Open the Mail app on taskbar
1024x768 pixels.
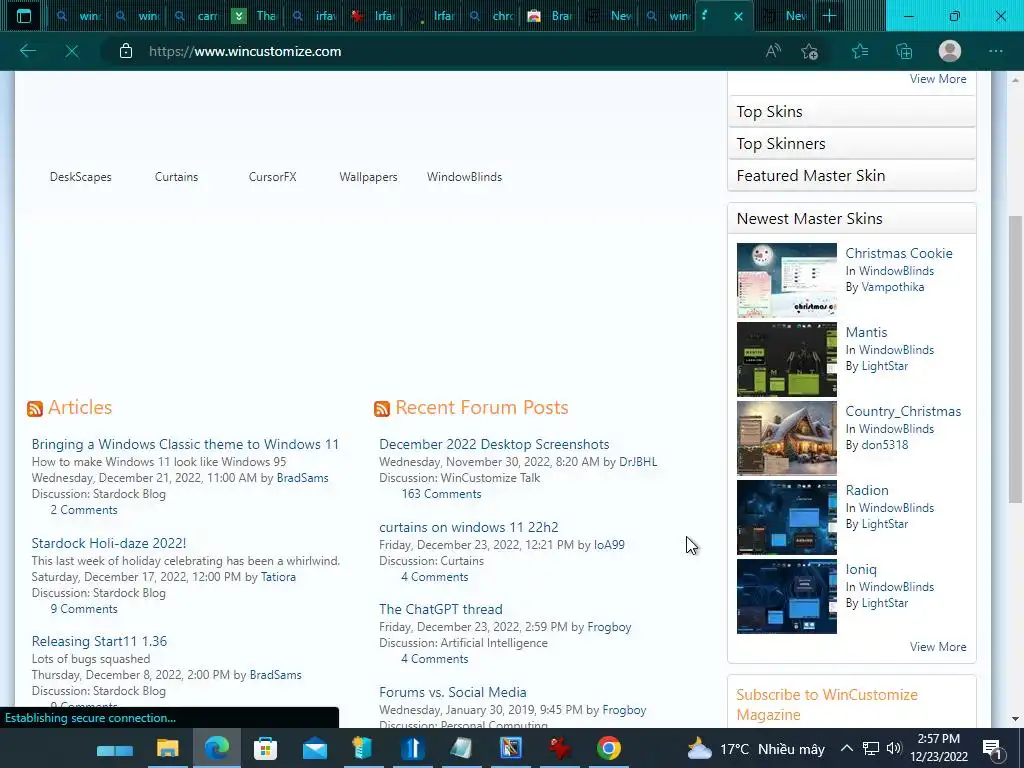pos(315,748)
